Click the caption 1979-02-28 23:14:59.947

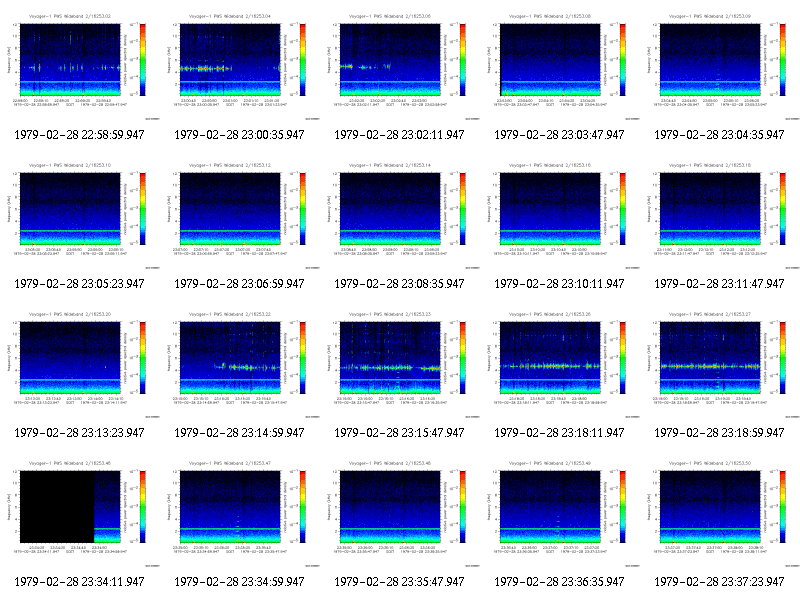pos(239,433)
